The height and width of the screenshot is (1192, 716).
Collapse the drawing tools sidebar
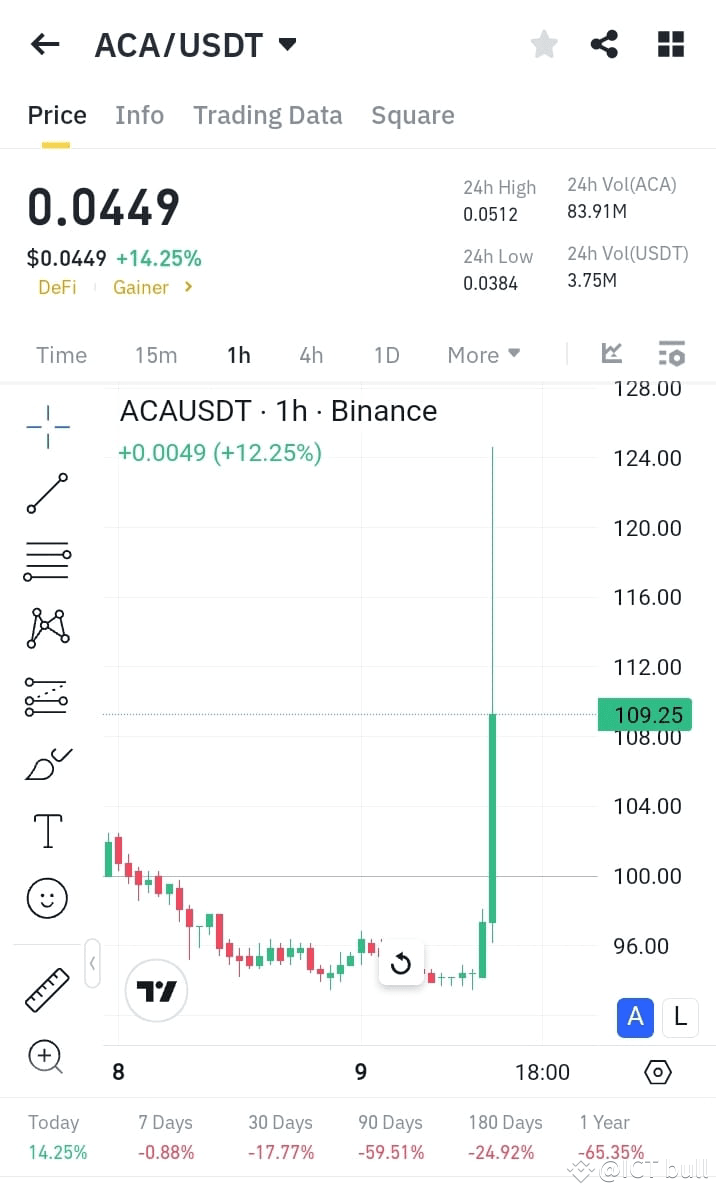coord(92,963)
